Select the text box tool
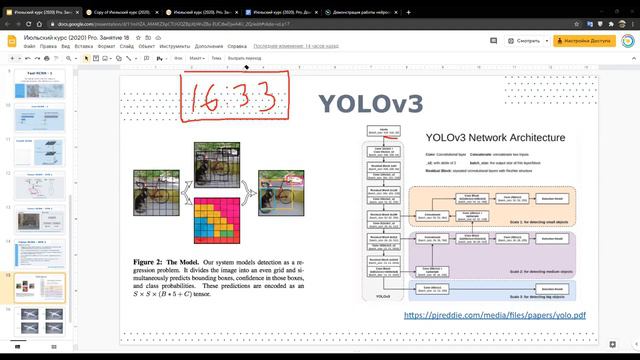This screenshot has height=360, width=640. tap(96, 58)
